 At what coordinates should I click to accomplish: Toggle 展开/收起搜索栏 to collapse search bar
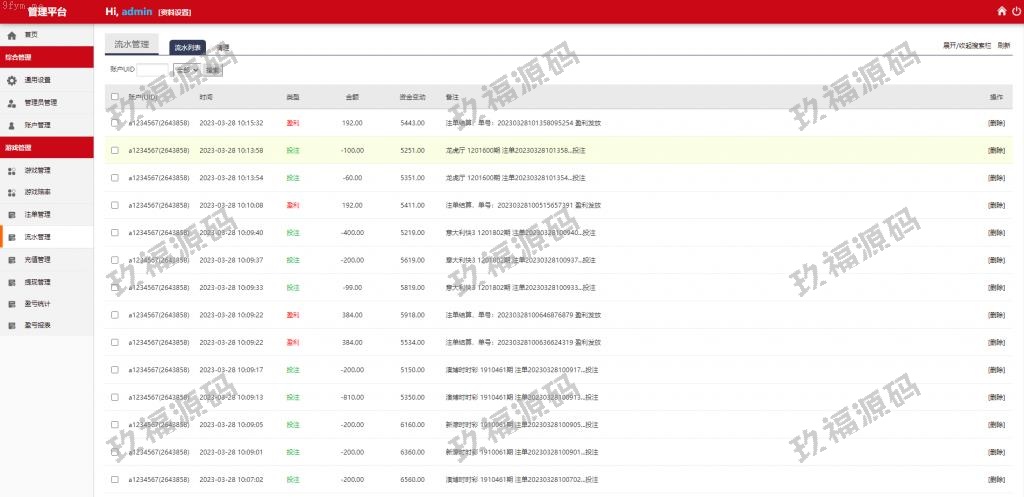pos(967,46)
